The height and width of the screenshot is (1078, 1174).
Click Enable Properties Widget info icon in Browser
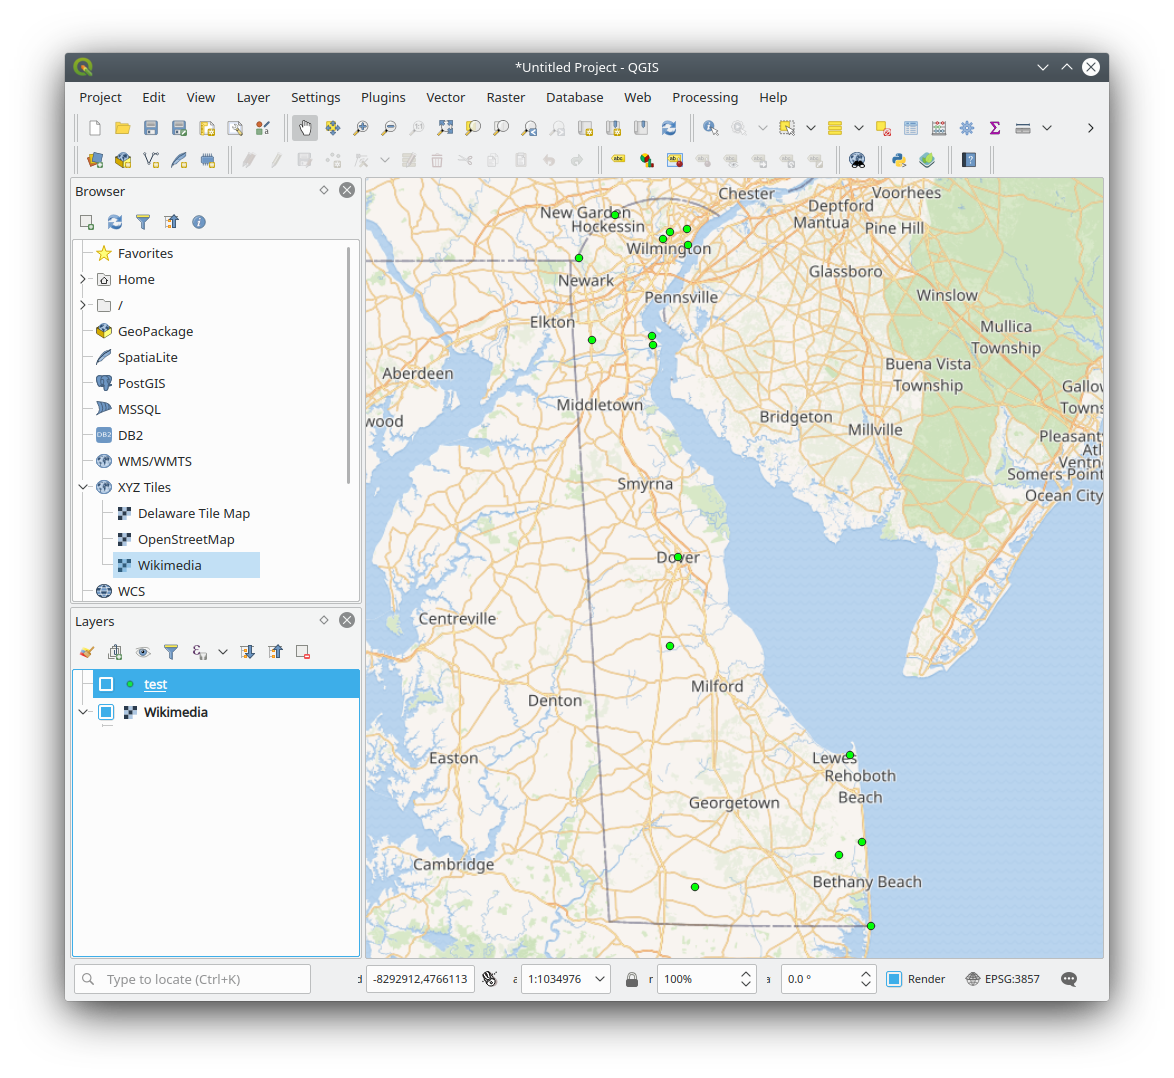click(198, 222)
